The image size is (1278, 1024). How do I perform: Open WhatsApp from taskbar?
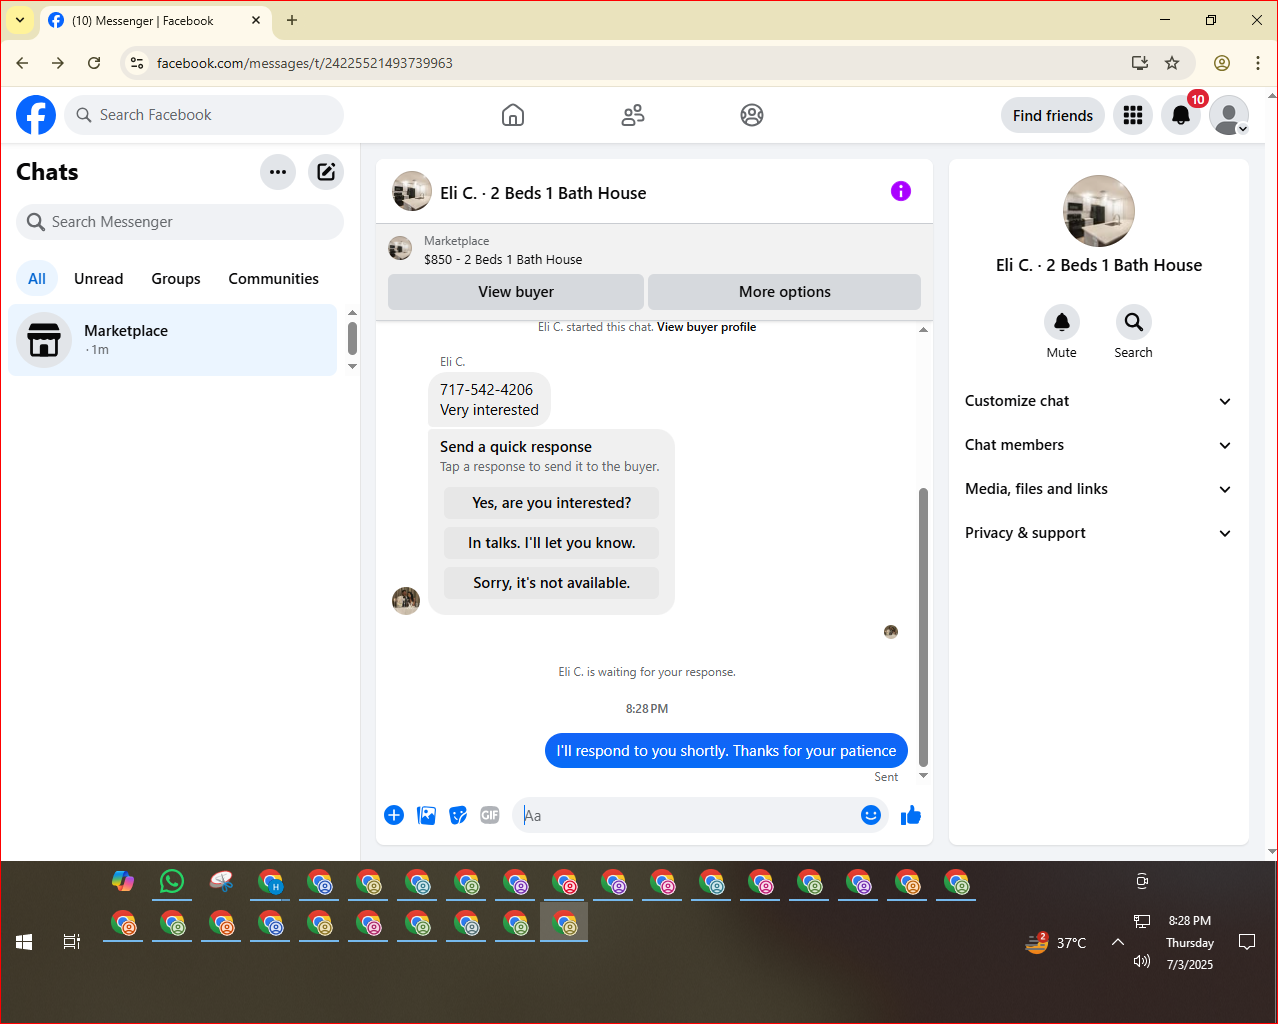tap(172, 882)
